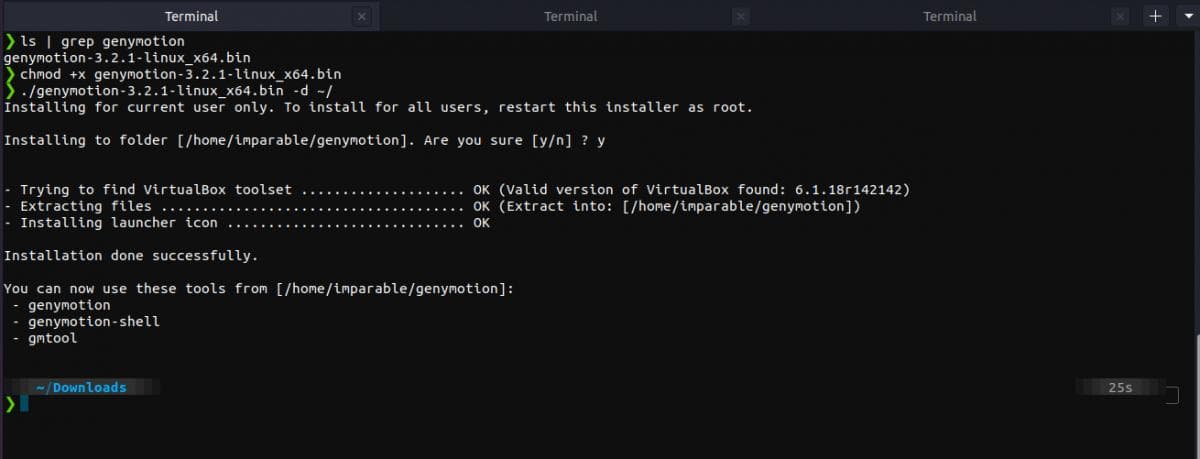Close the second Terminal tab
This screenshot has height=459, width=1200.
click(740, 16)
